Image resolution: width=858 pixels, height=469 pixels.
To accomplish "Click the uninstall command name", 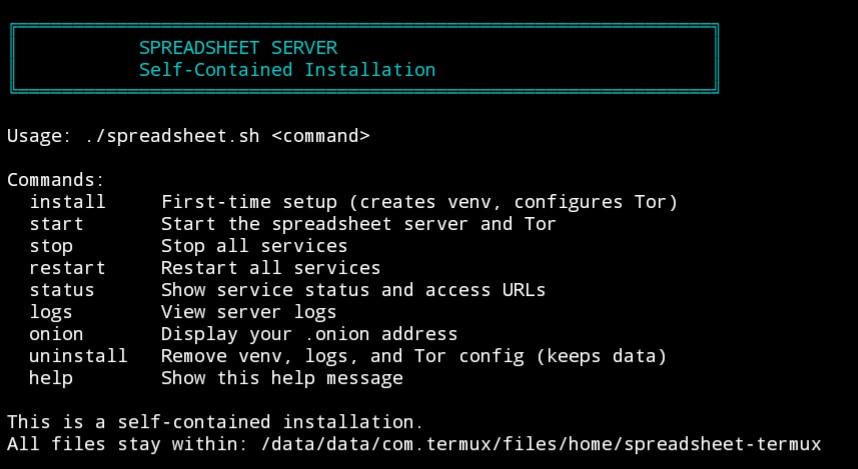I will tap(78, 356).
